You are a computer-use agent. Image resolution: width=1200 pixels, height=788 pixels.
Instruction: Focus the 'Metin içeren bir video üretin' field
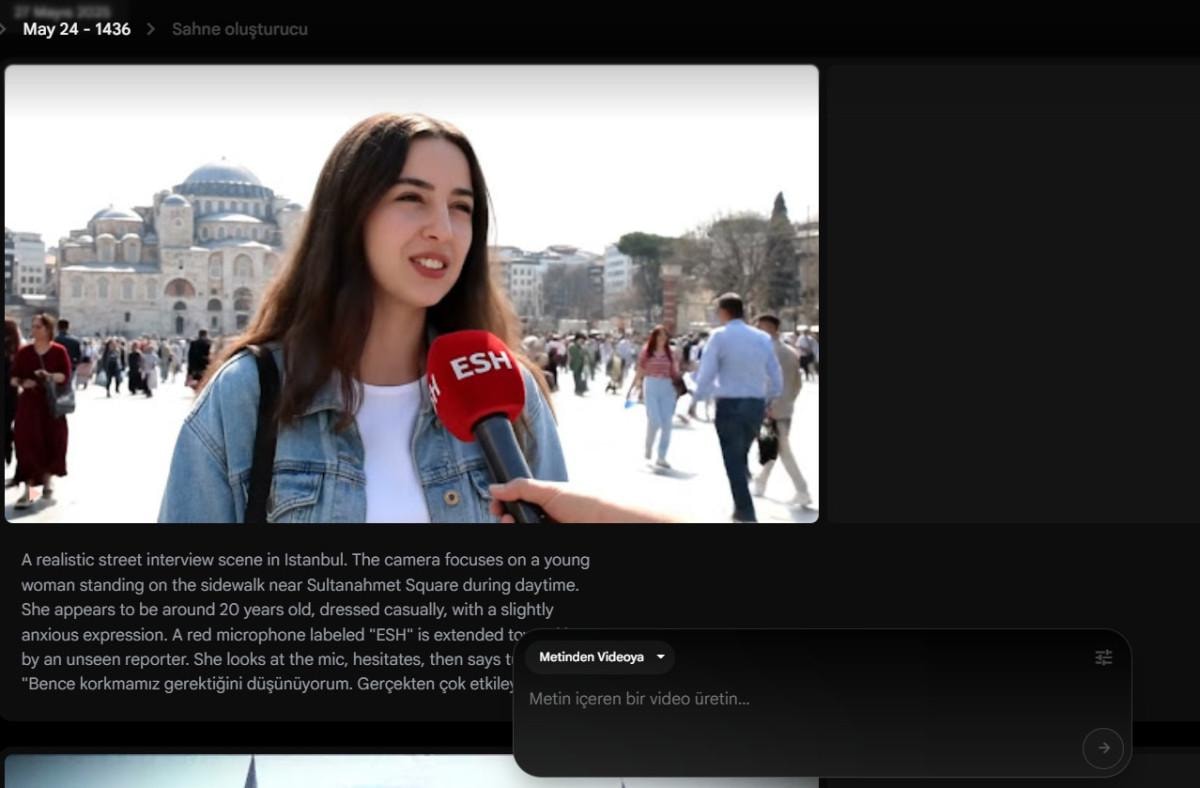(800, 699)
